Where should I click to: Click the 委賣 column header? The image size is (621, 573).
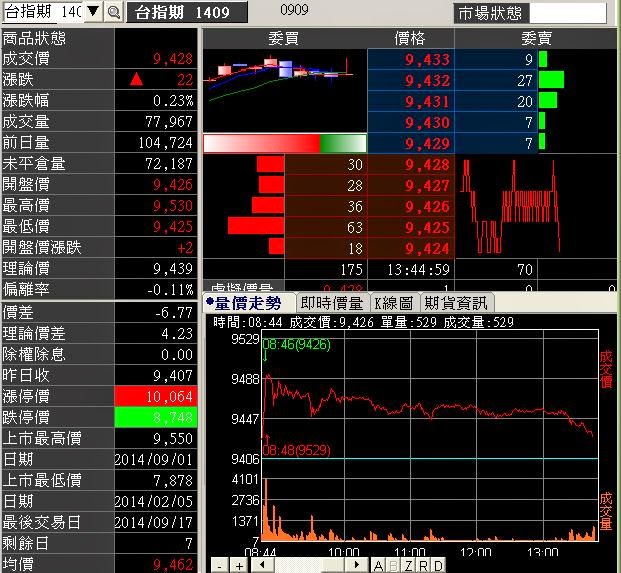[536, 39]
